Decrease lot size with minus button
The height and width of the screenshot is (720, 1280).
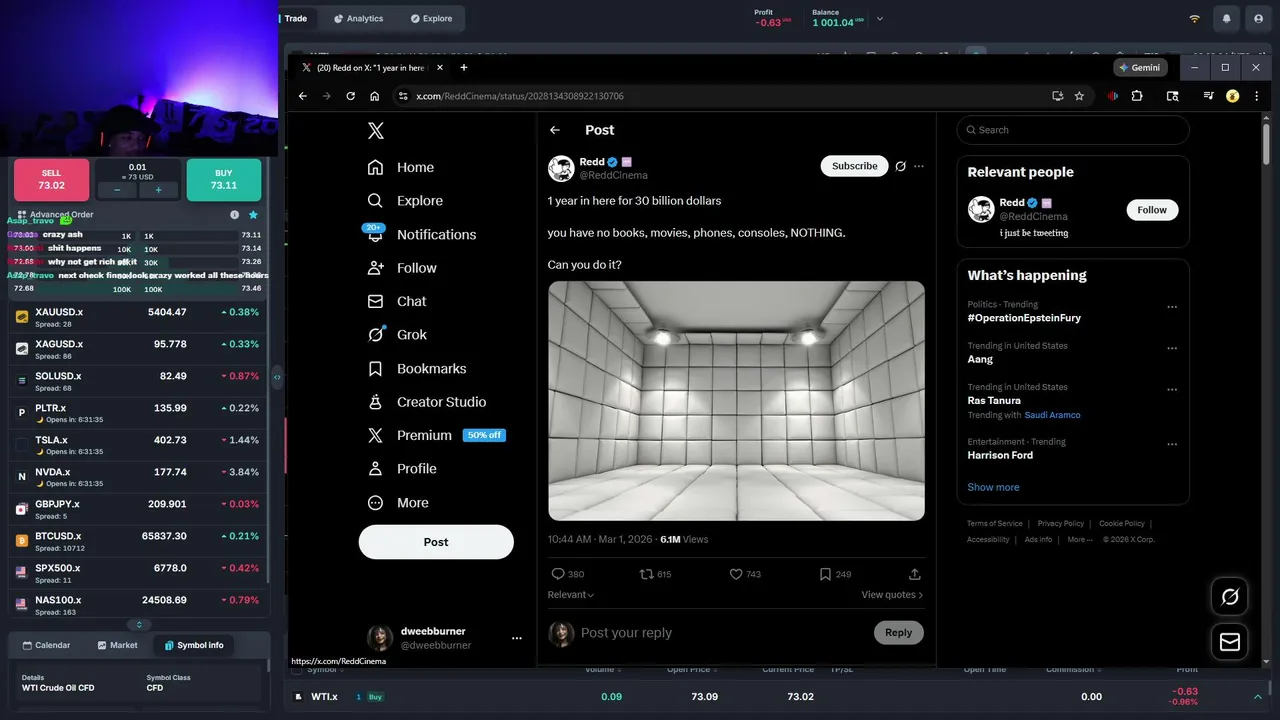(117, 190)
